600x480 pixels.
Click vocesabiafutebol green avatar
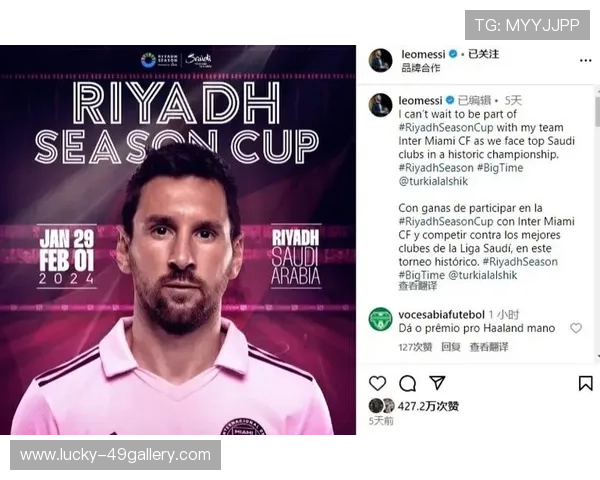(380, 319)
